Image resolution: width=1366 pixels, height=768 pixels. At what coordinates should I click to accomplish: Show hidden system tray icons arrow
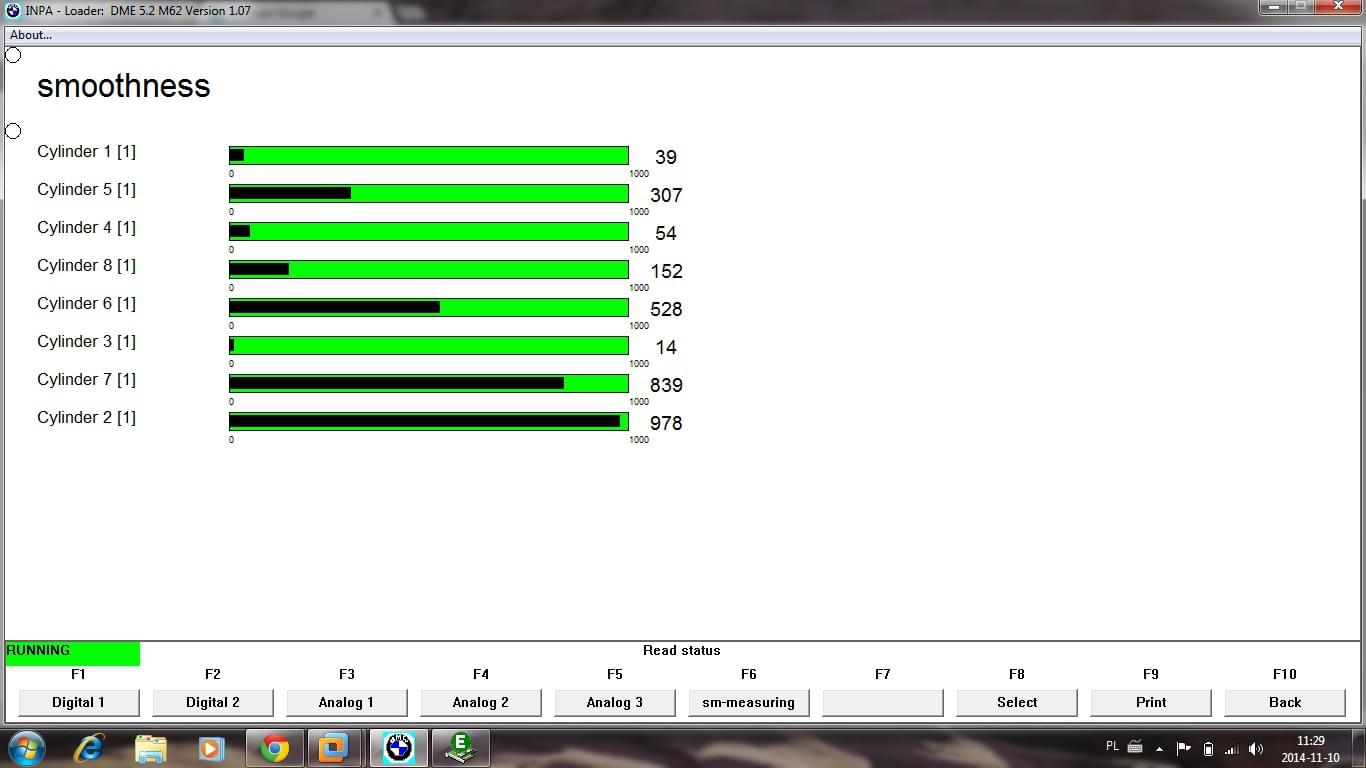point(1159,748)
